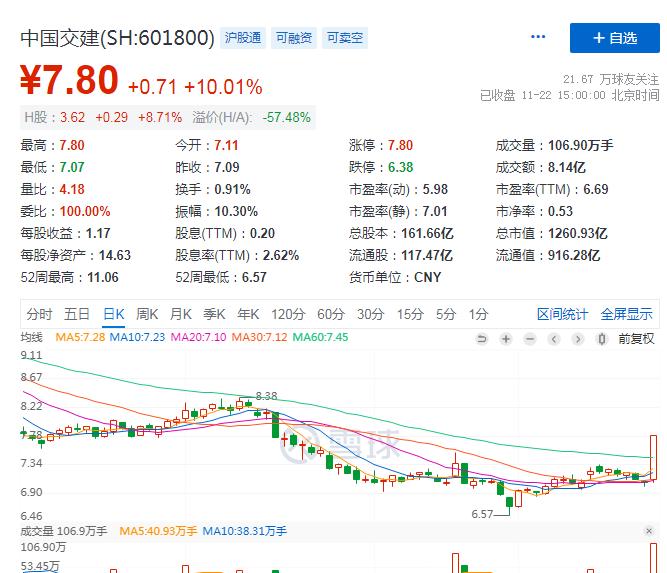Open the three-dot more options menu

pos(538,37)
